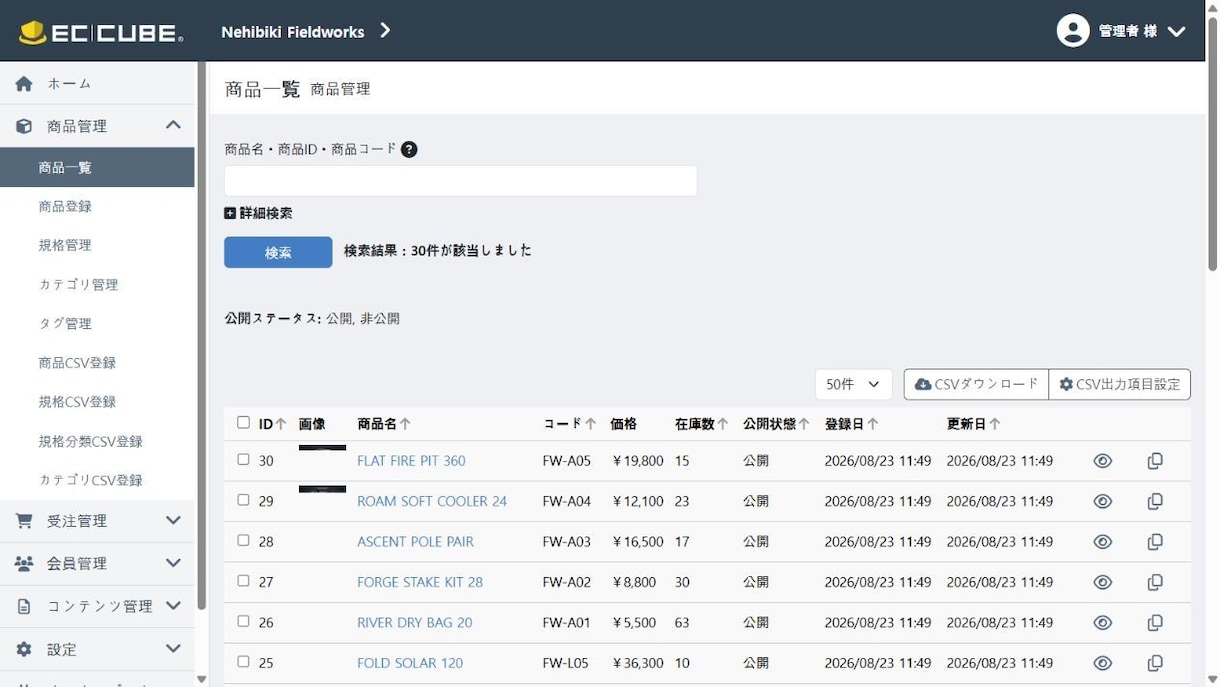Click the CSVダウンロード button
Viewport: 1220px width, 687px height.
point(976,384)
